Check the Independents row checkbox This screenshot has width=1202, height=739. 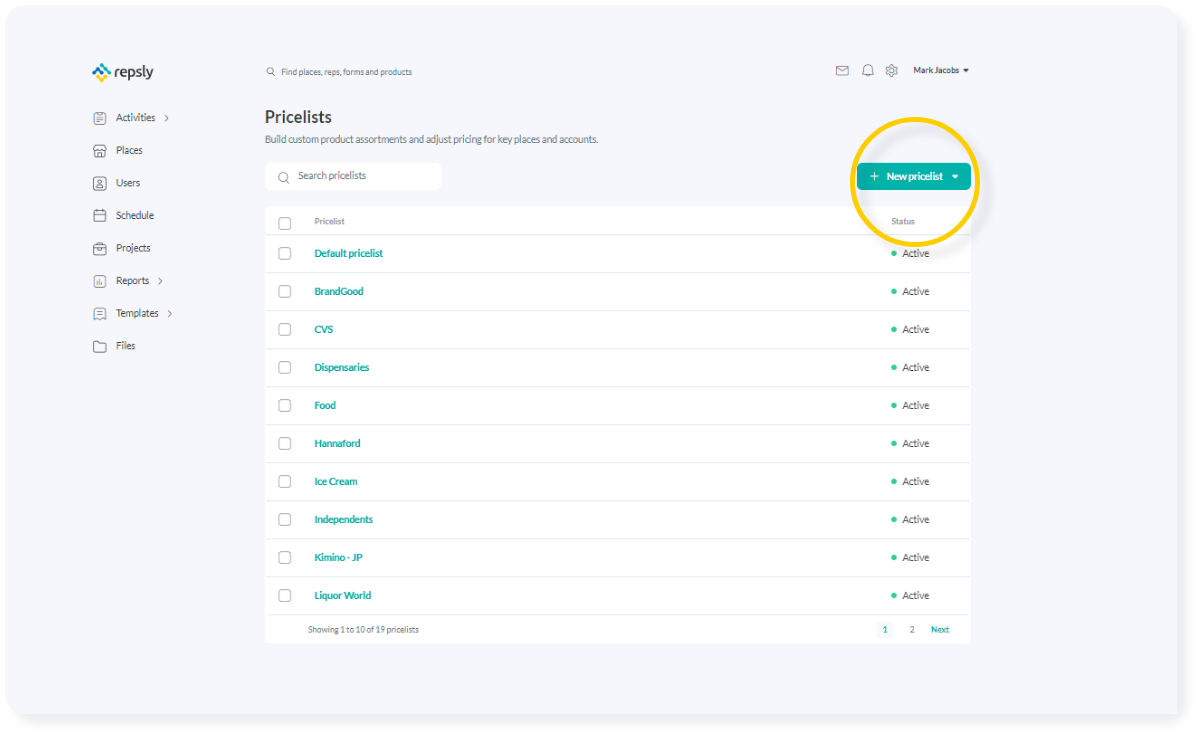coord(284,520)
